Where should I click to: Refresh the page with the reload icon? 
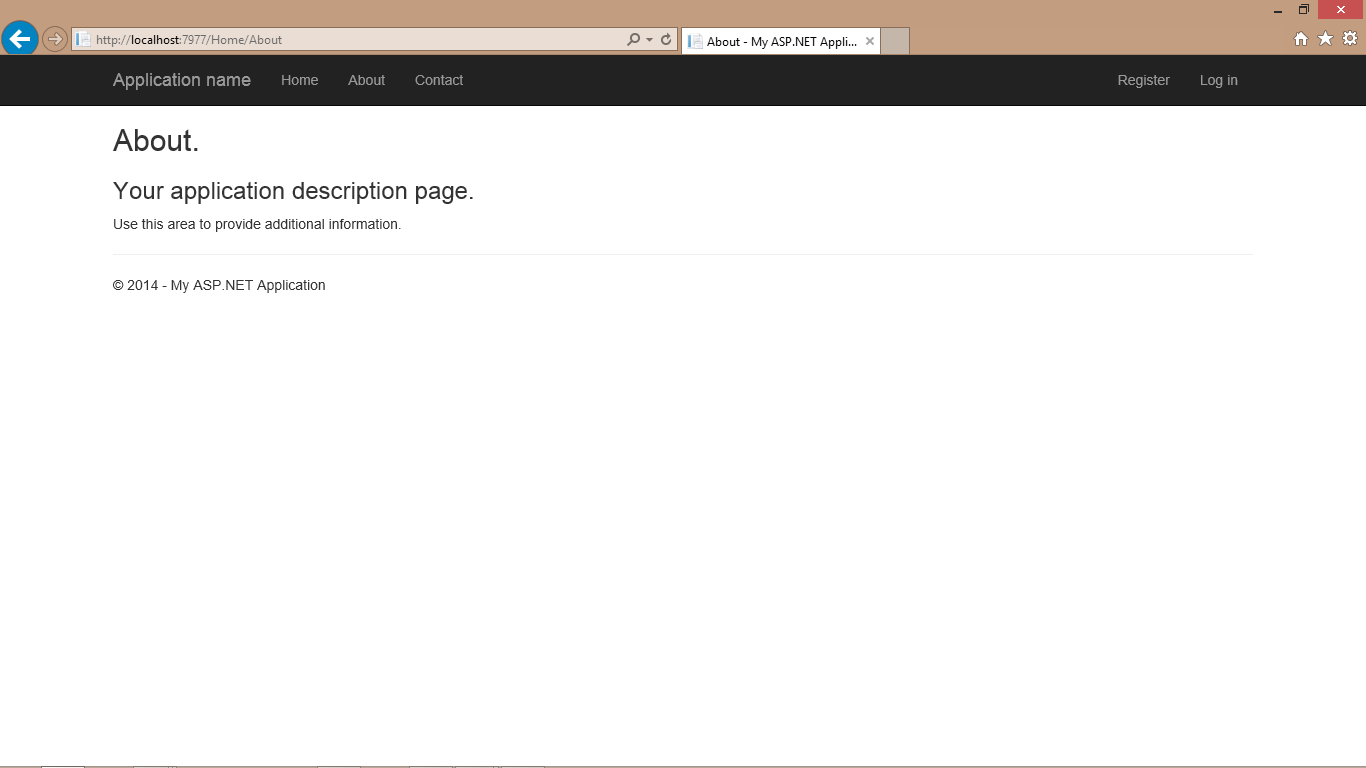666,40
